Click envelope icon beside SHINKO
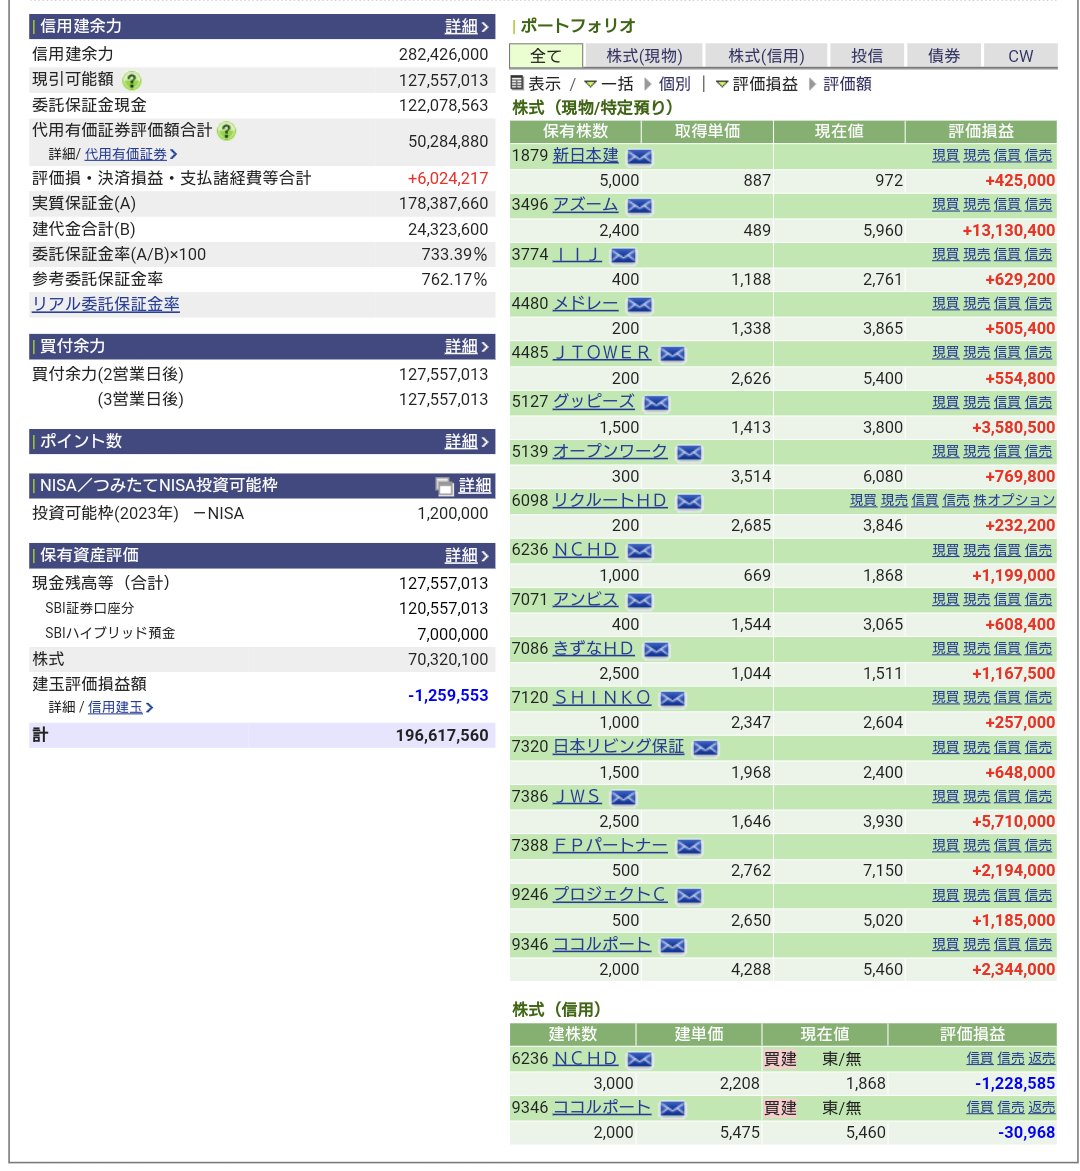 pos(672,699)
